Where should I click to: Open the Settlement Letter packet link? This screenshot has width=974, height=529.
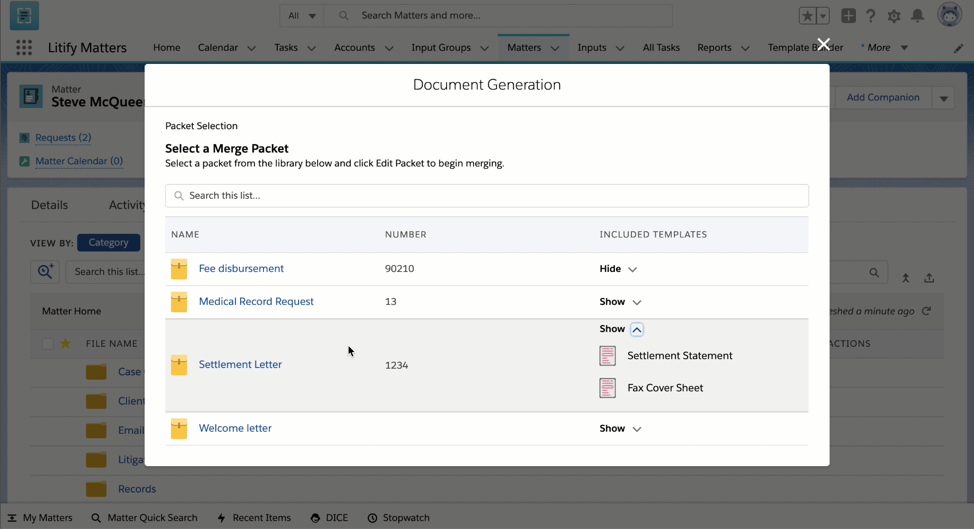[x=240, y=364]
